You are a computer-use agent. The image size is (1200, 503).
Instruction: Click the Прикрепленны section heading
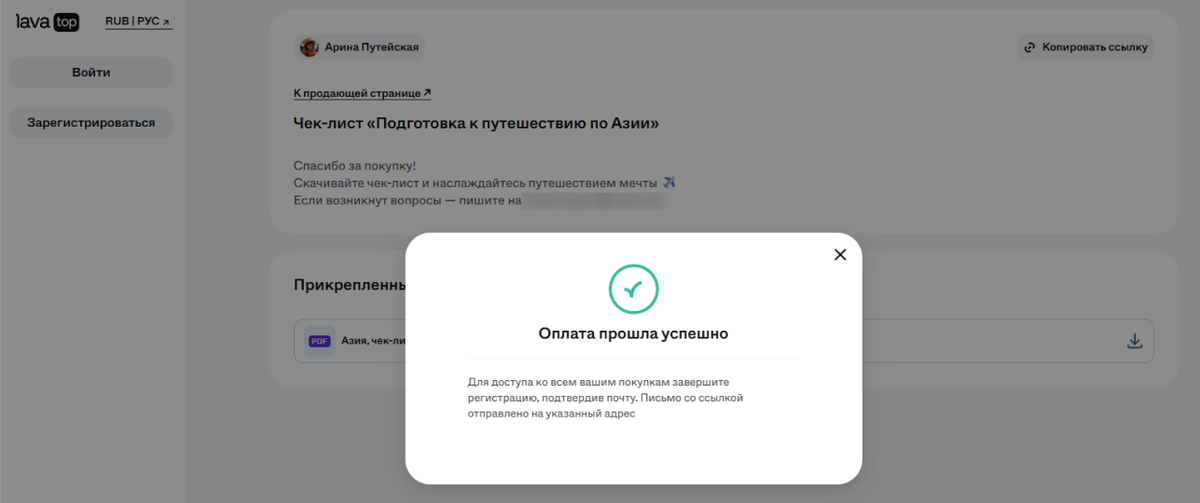pos(349,284)
